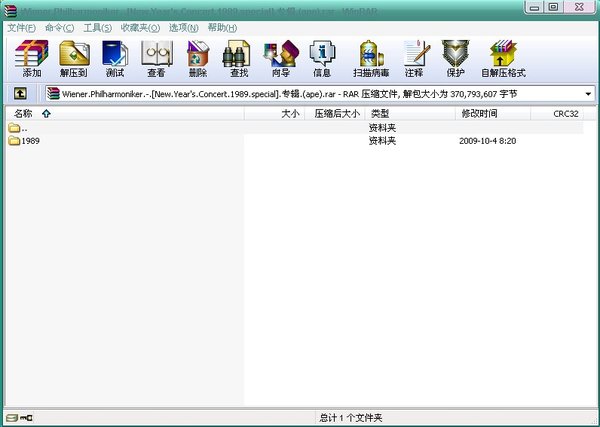Click 扫描病毒 (Virus Scan) icon
This screenshot has width=600, height=427.
coord(371,59)
